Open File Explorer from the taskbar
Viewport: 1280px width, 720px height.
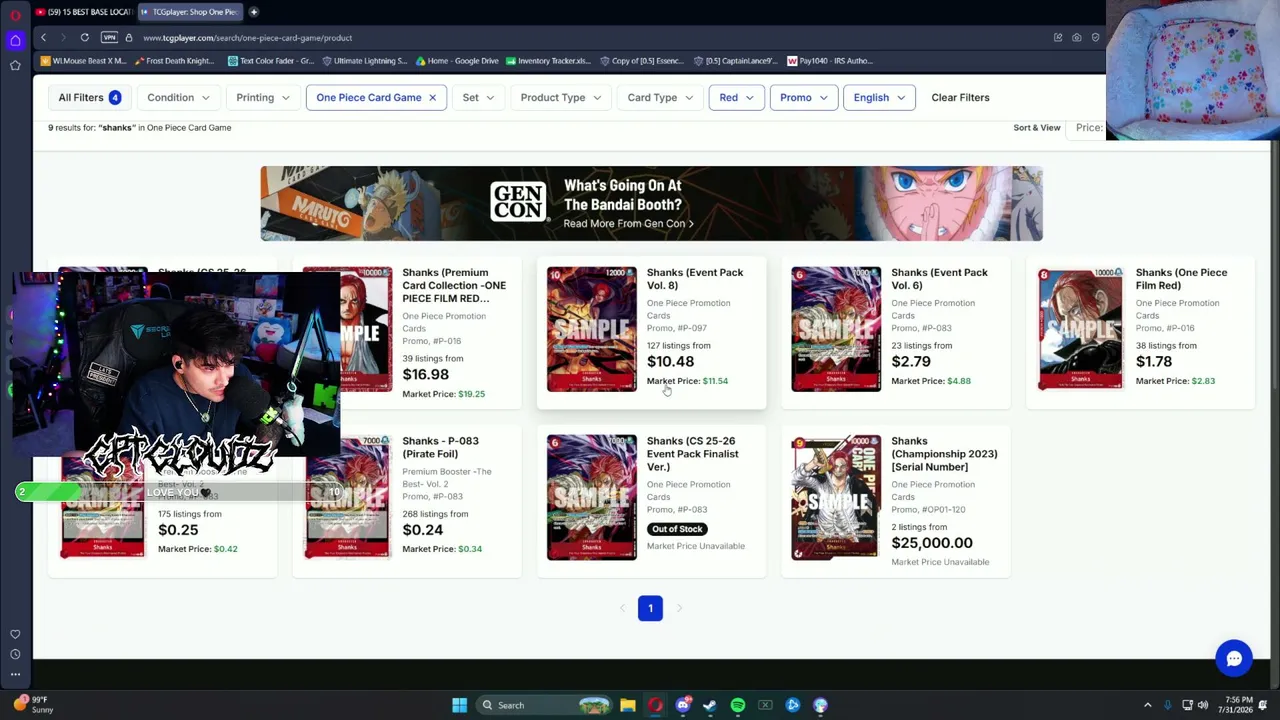click(x=628, y=705)
